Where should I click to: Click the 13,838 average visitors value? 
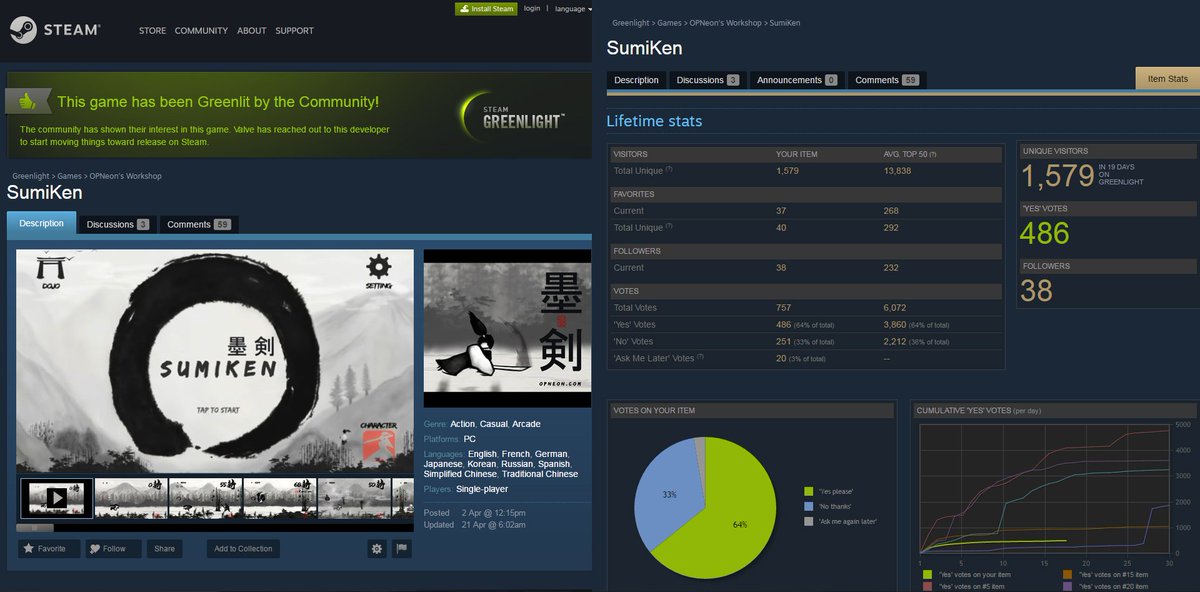click(897, 171)
